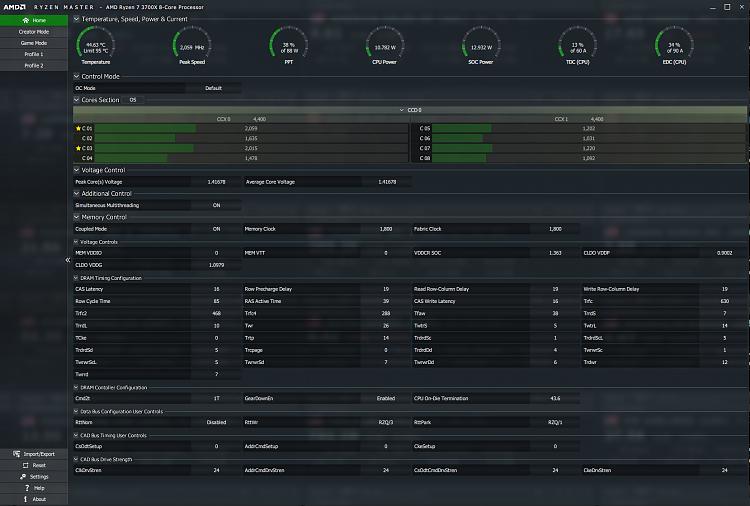Toggle the RttNom Disabled value

click(x=216, y=422)
